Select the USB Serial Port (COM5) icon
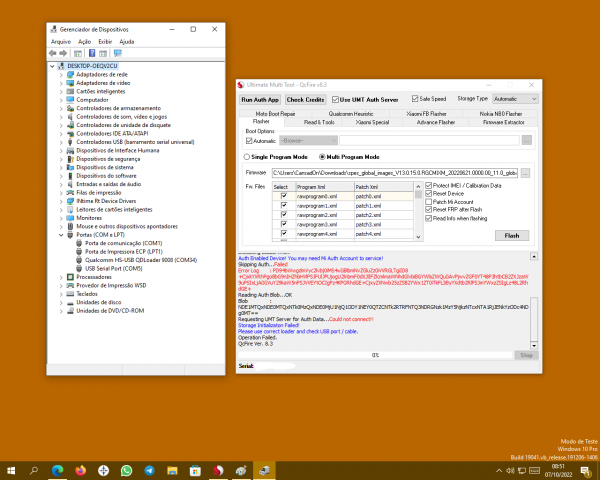Screen dimensions: 600x480 coord(79,268)
